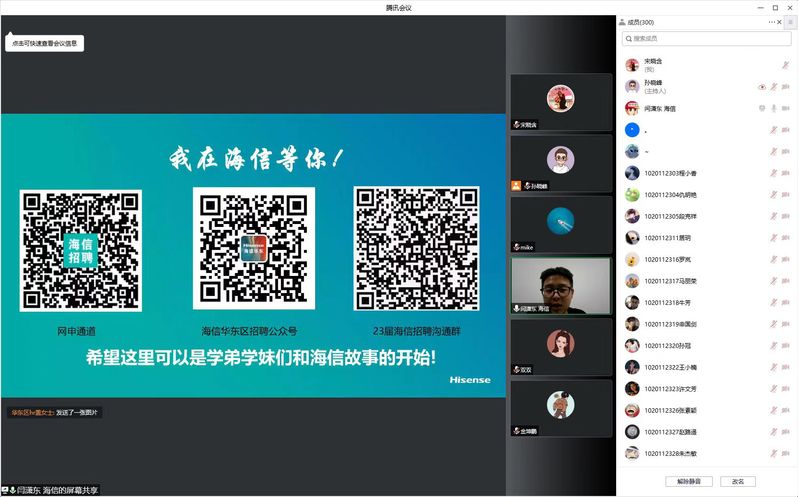Open the member panel more options (…) menu
The image size is (798, 497).
click(x=771, y=22)
